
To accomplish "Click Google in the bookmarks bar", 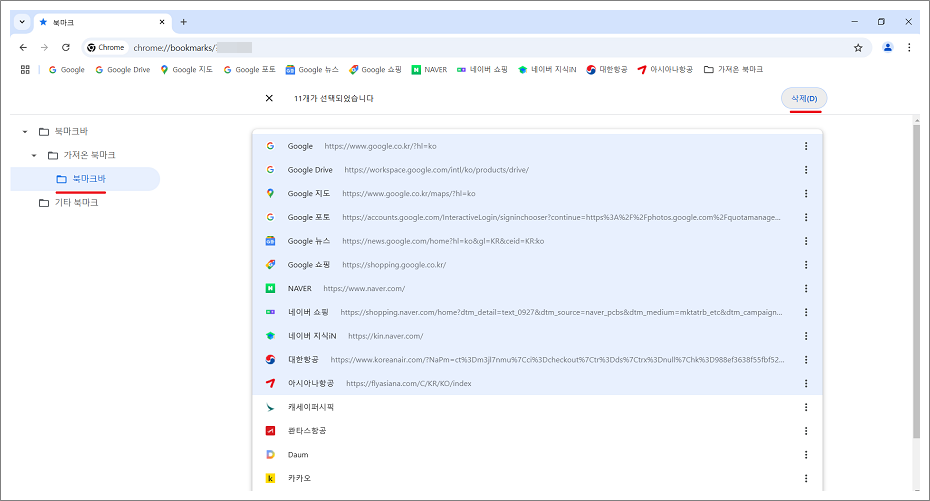I will (x=66, y=69).
